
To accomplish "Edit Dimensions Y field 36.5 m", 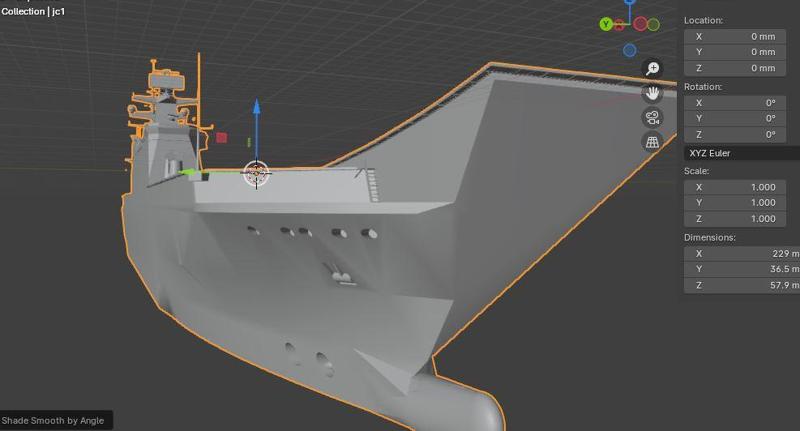I will (741, 269).
